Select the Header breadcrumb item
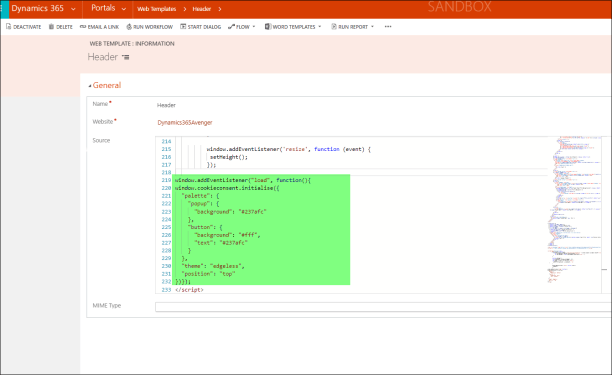Screen dimensions: 612x375 tap(201, 9)
